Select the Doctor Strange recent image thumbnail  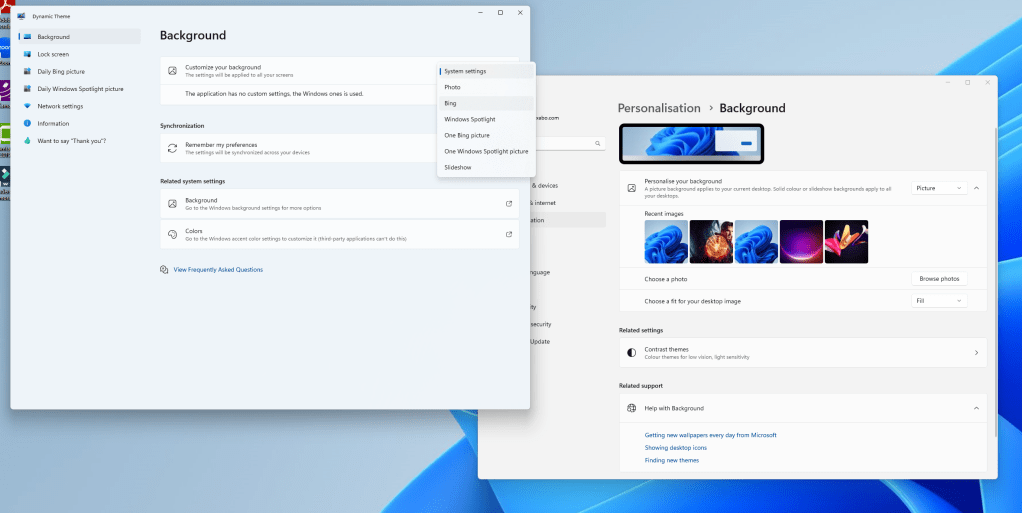[x=711, y=241]
